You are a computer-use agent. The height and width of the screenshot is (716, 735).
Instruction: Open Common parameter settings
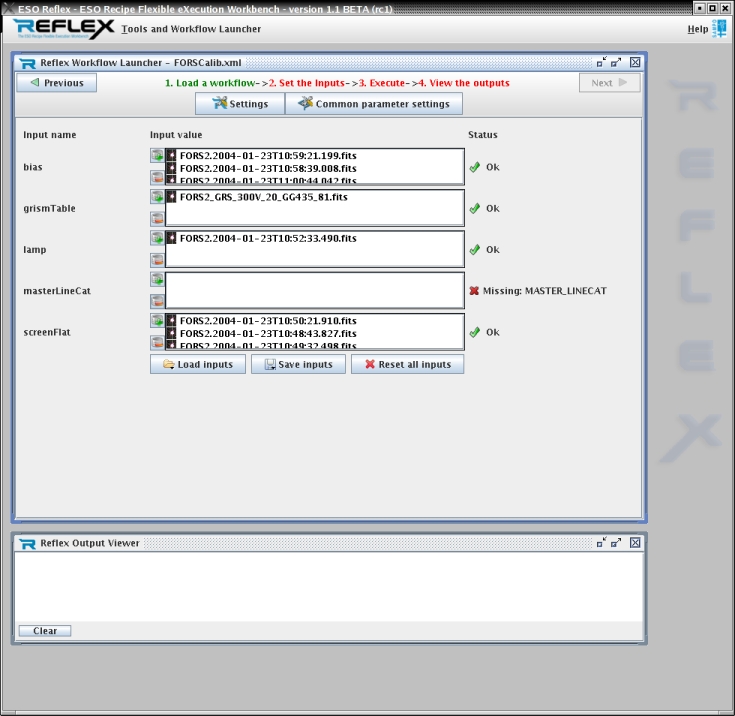pyautogui.click(x=373, y=104)
